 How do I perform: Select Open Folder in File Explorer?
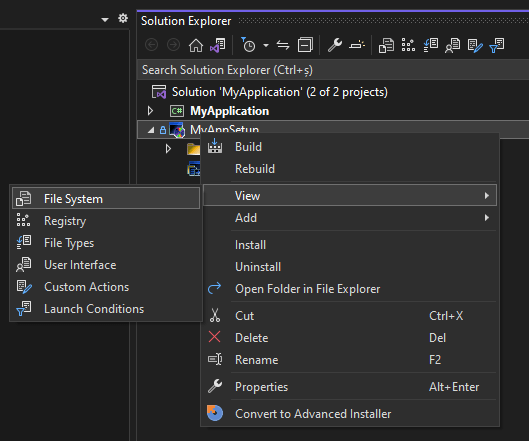tap(350, 289)
